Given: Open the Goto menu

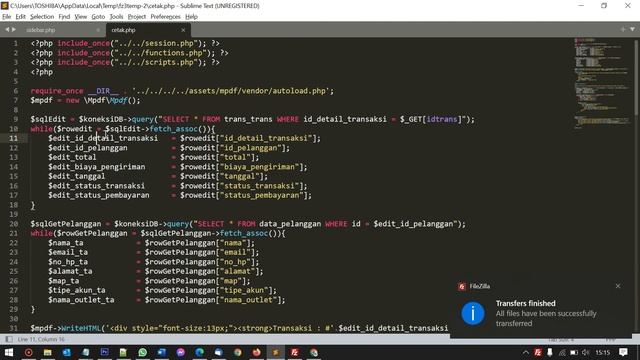Looking at the screenshot, I should pyautogui.click(x=98, y=17).
